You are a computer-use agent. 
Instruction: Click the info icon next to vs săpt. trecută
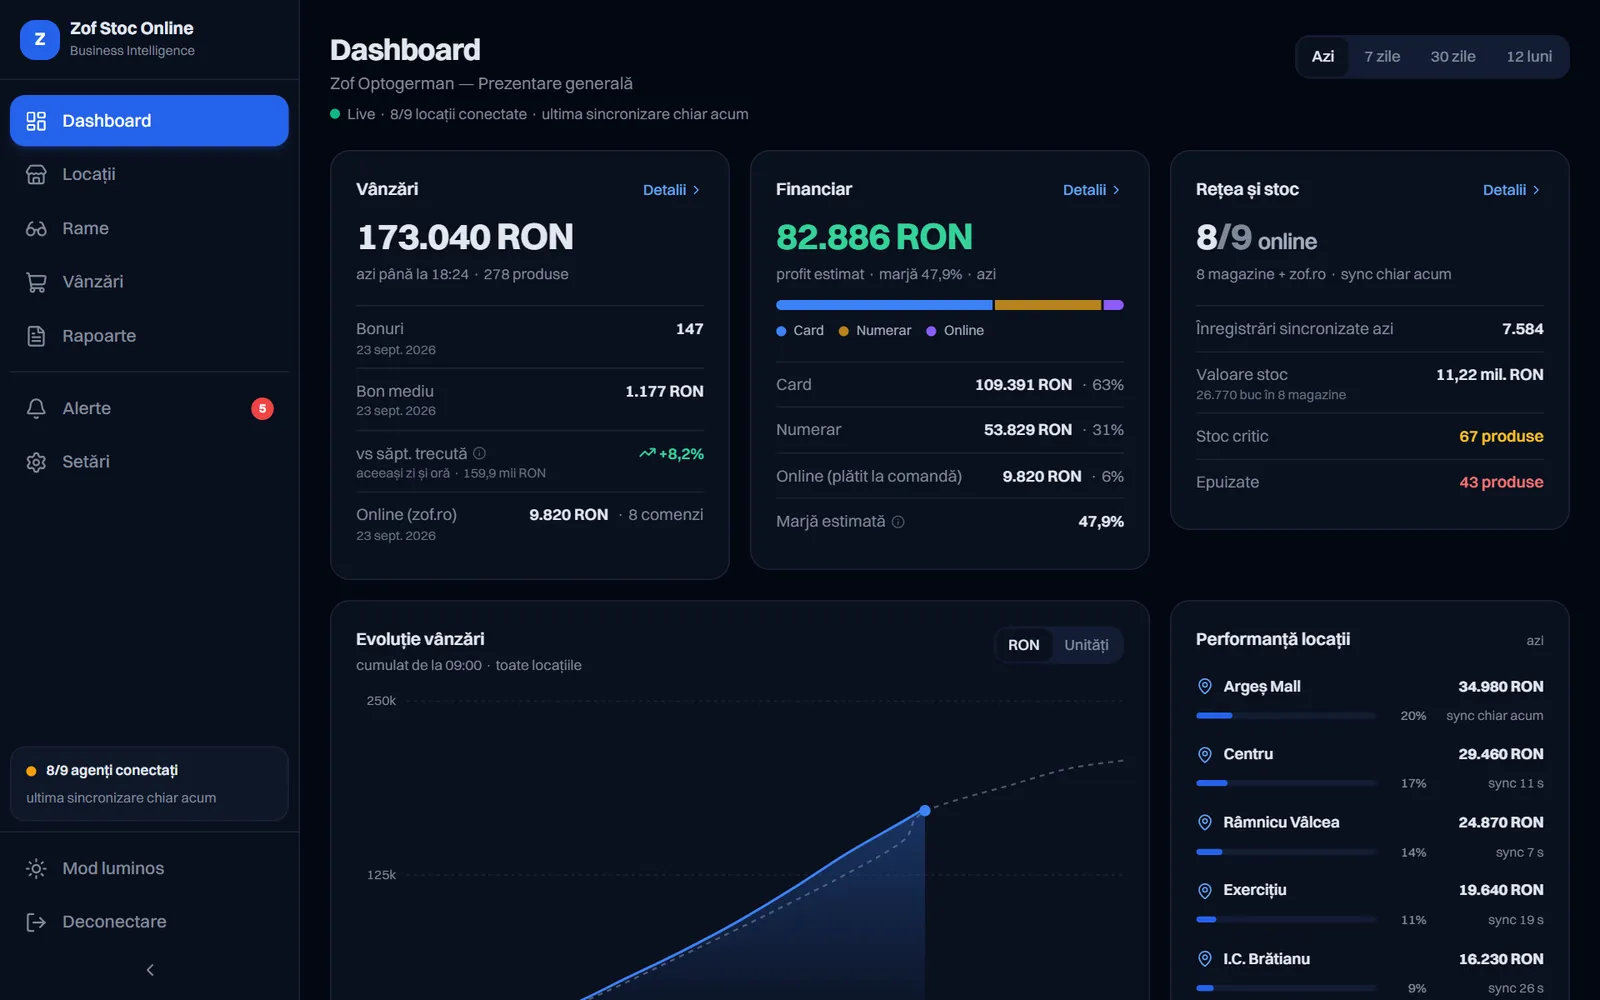click(479, 453)
